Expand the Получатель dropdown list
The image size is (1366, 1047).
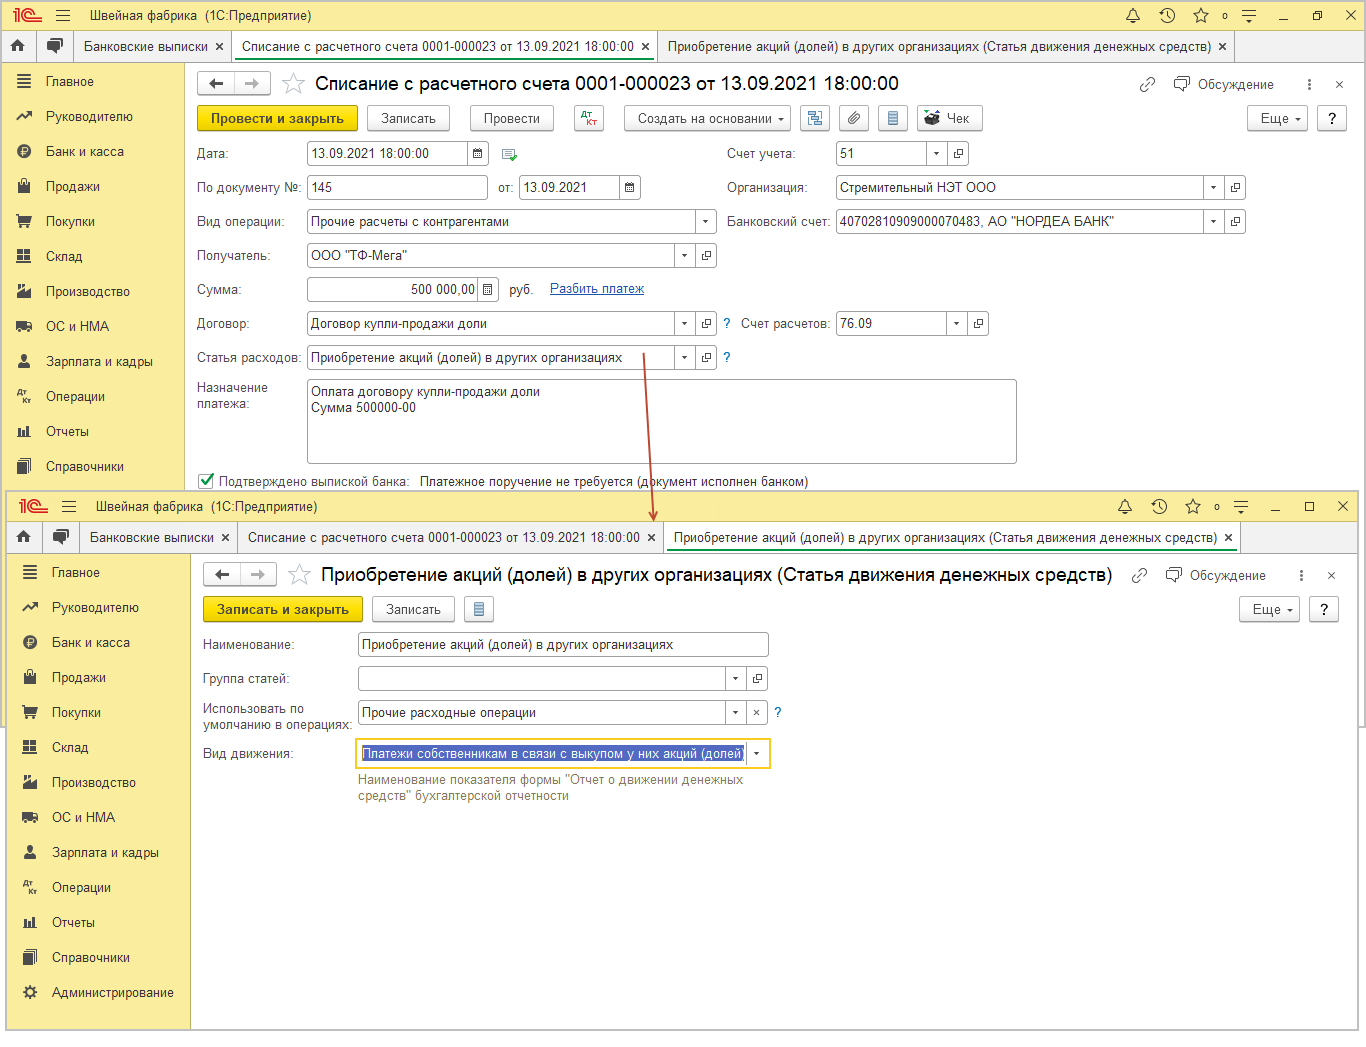pyautogui.click(x=685, y=256)
